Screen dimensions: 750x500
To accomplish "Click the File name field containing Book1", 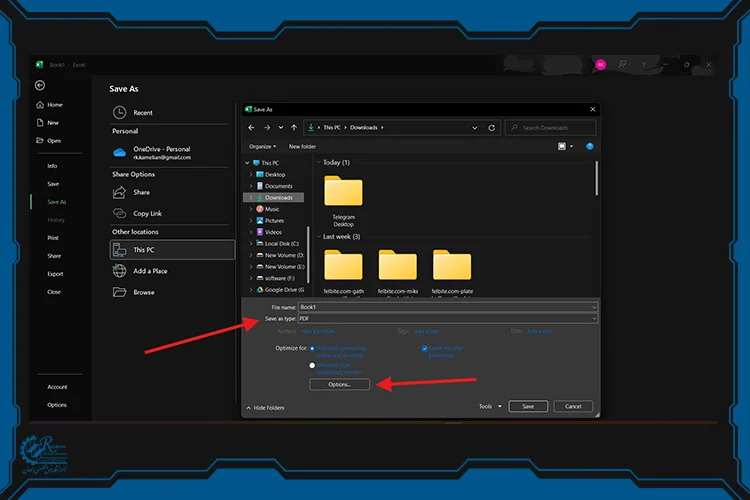I will [448, 307].
